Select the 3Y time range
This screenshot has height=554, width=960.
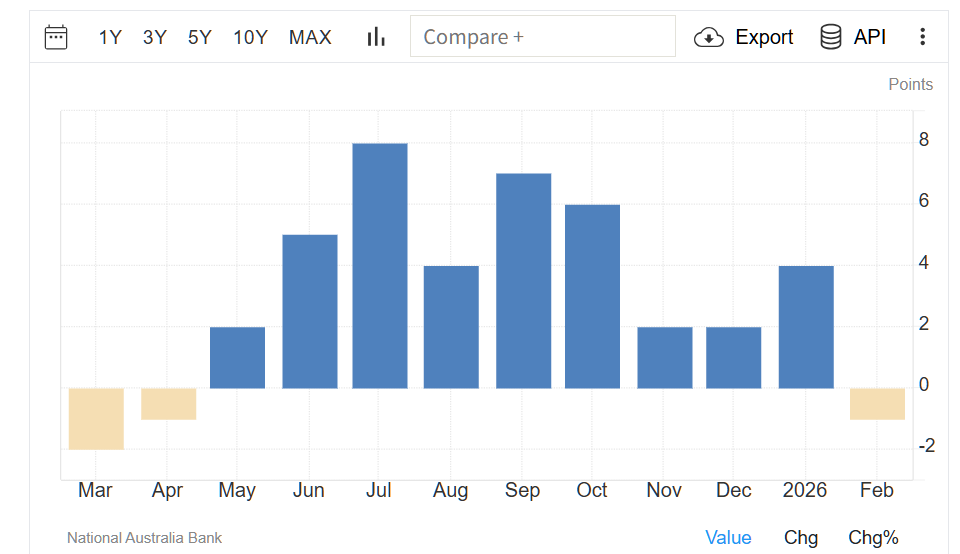[x=155, y=37]
